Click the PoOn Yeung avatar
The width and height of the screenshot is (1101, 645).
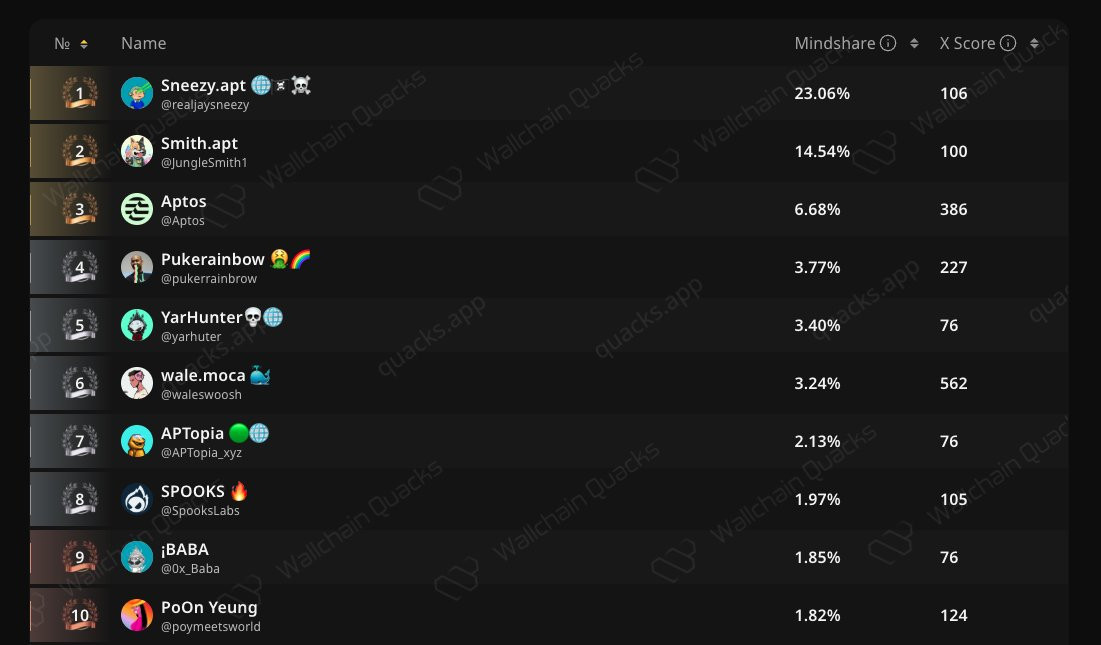[x=137, y=616]
